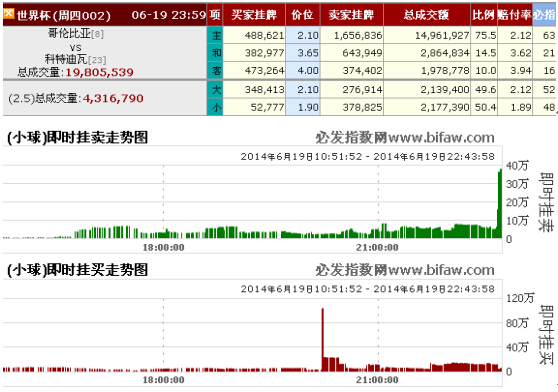Click the green spike in sell-order chart

(x=499, y=203)
